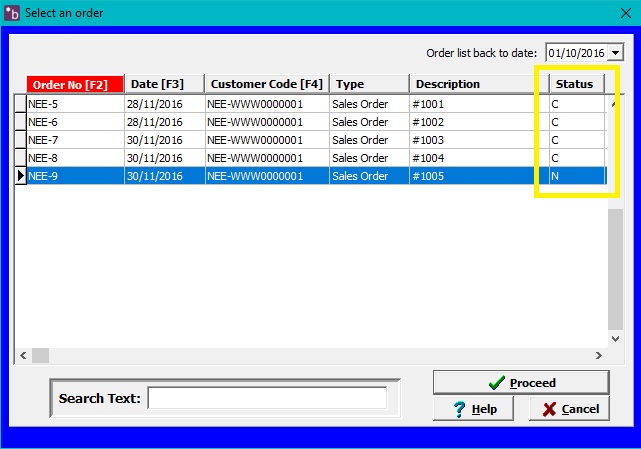
Task: Click the row selector for NEE-8
Action: (20, 158)
